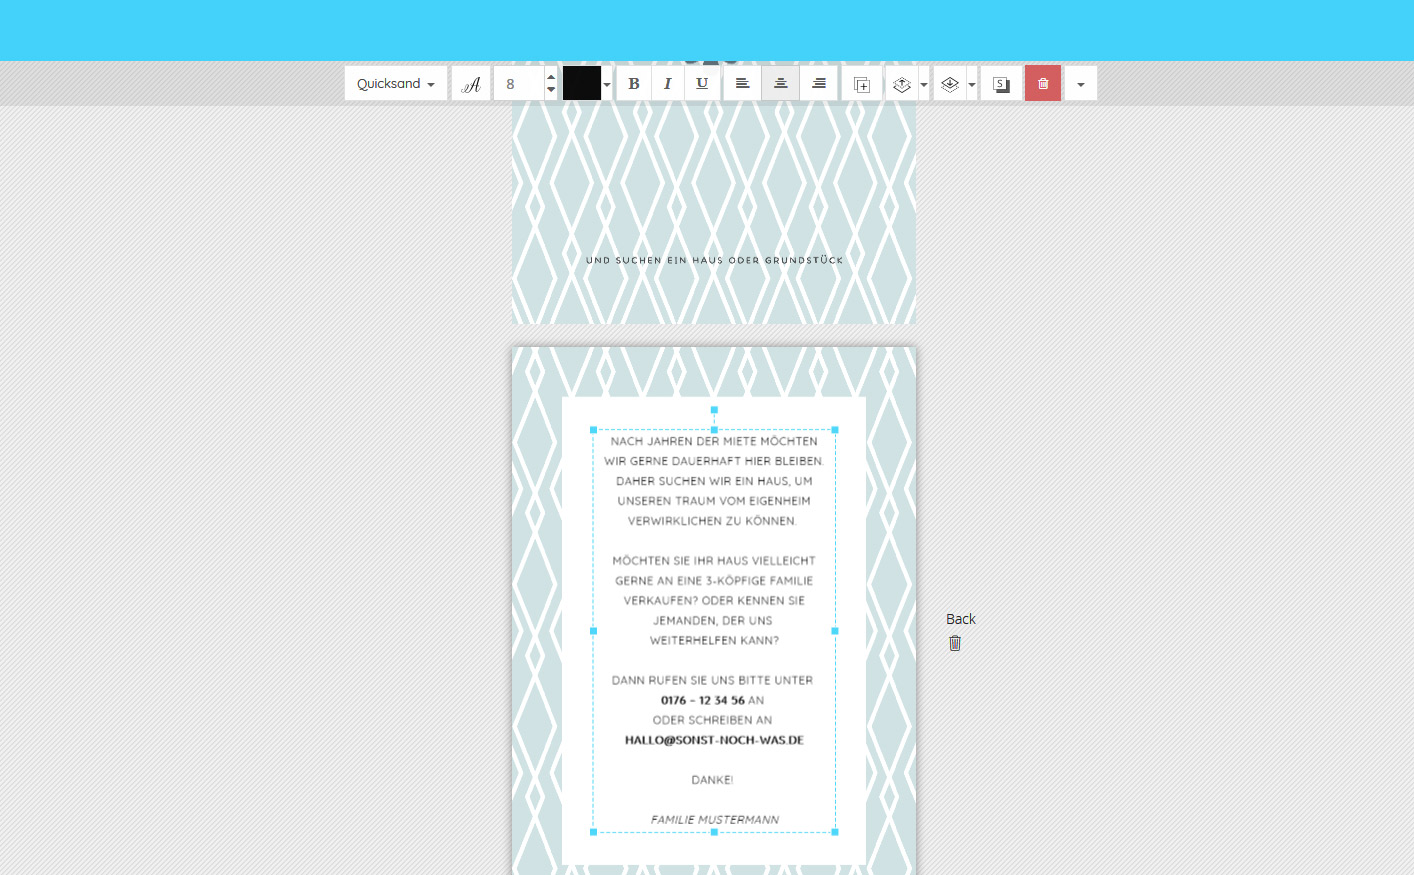
Task: Align text to the left
Action: point(742,84)
